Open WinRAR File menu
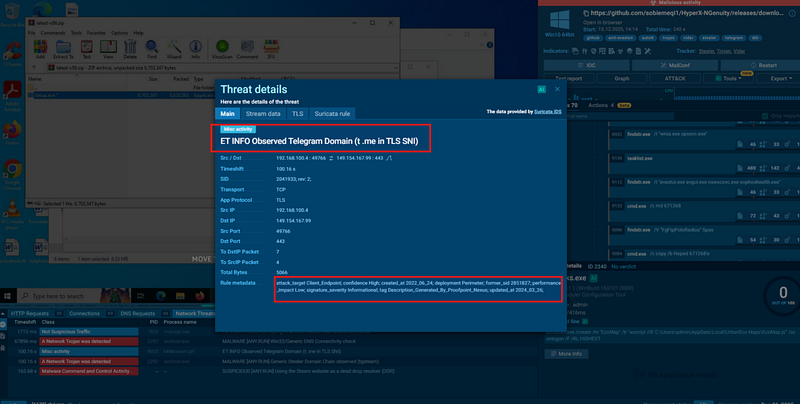This screenshot has height=404, width=800. click(32, 33)
